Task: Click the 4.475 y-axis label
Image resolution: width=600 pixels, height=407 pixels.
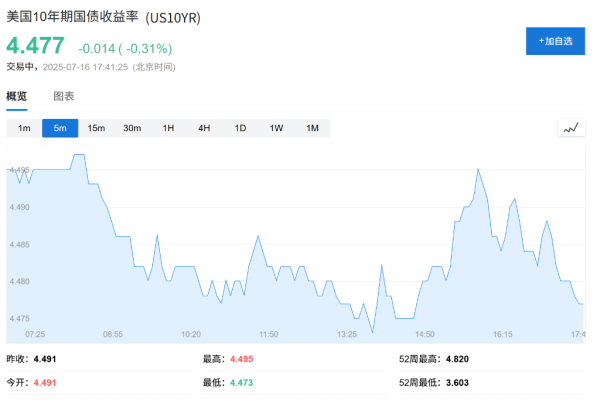Action: point(20,319)
